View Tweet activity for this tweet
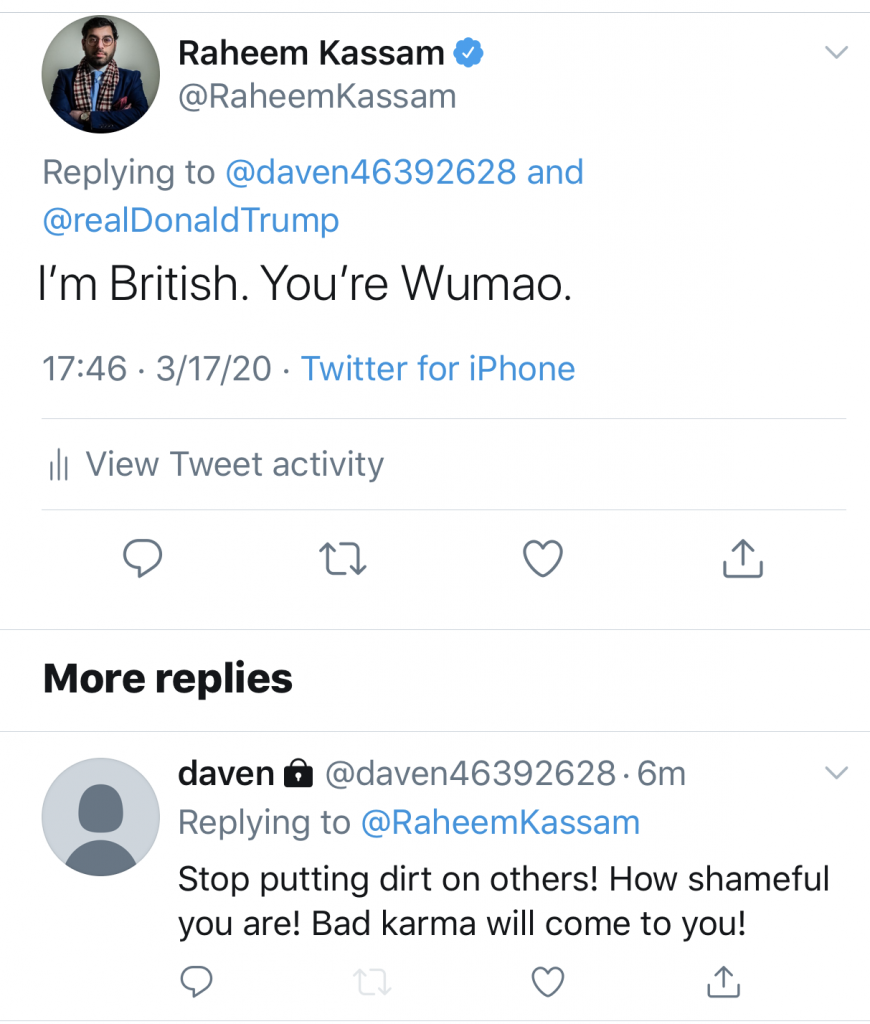Image resolution: width=870 pixels, height=1024 pixels. click(x=234, y=464)
